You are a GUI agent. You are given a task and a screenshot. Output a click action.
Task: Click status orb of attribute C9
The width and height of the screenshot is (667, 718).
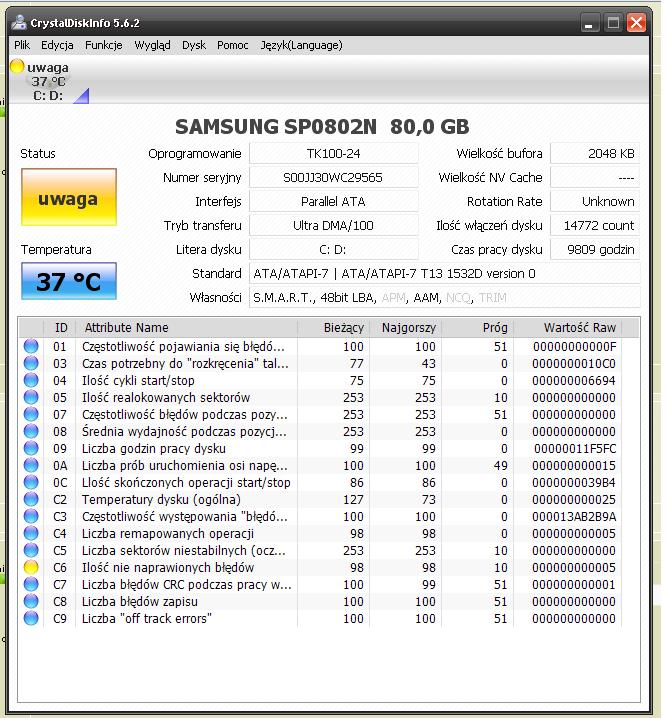(x=31, y=618)
